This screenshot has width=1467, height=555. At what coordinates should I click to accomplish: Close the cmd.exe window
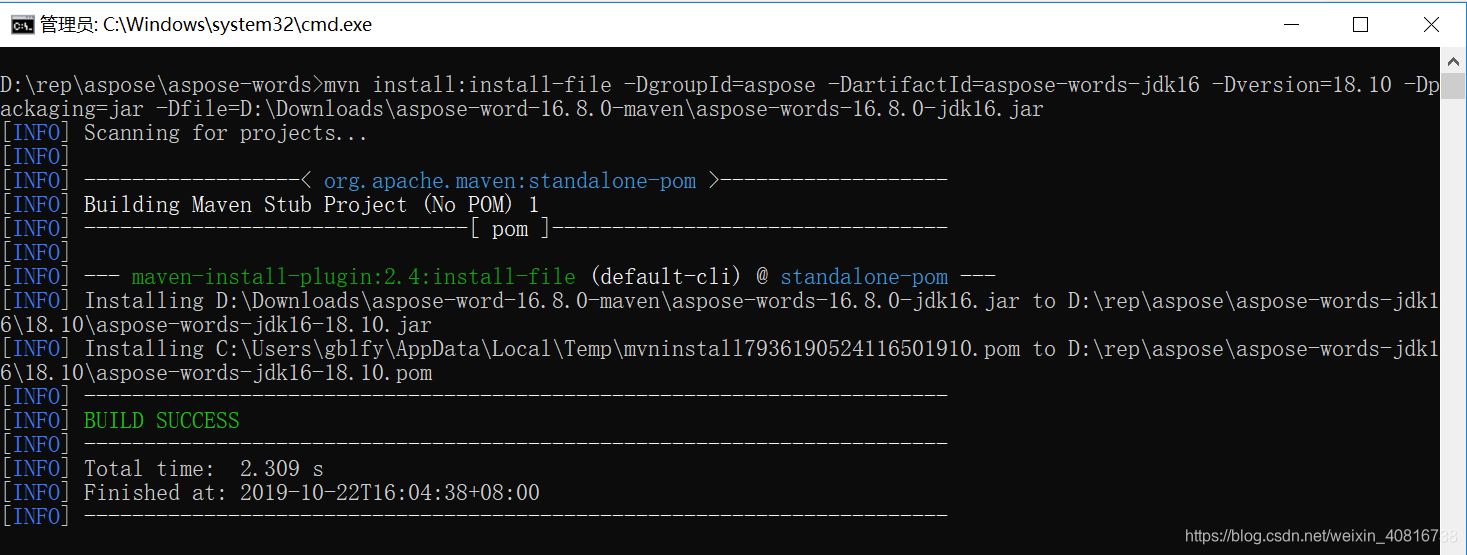pos(1430,24)
